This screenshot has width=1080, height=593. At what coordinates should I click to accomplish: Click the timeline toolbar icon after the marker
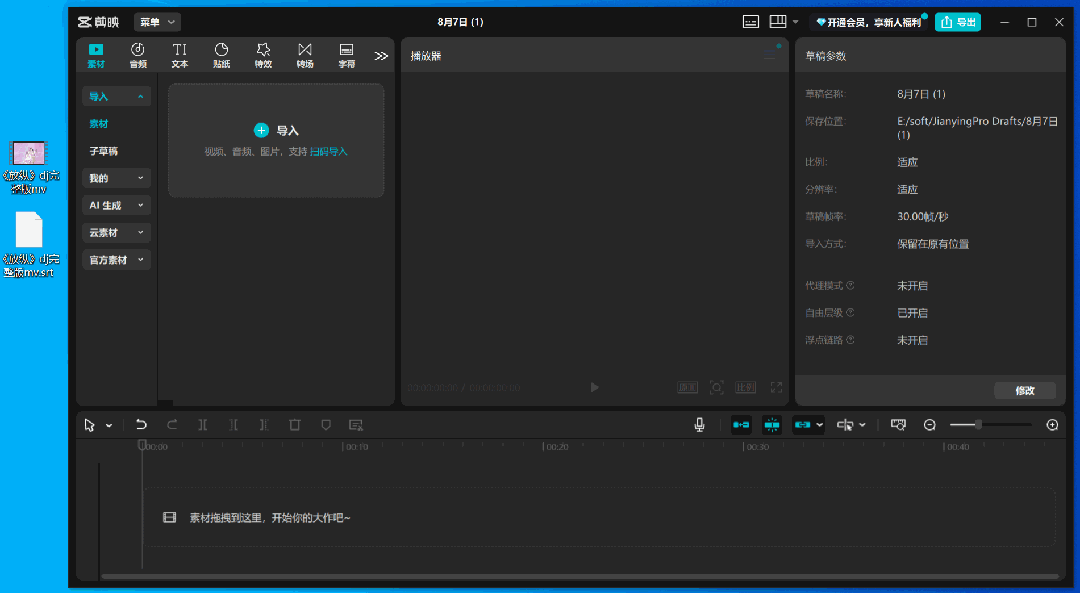pos(356,425)
